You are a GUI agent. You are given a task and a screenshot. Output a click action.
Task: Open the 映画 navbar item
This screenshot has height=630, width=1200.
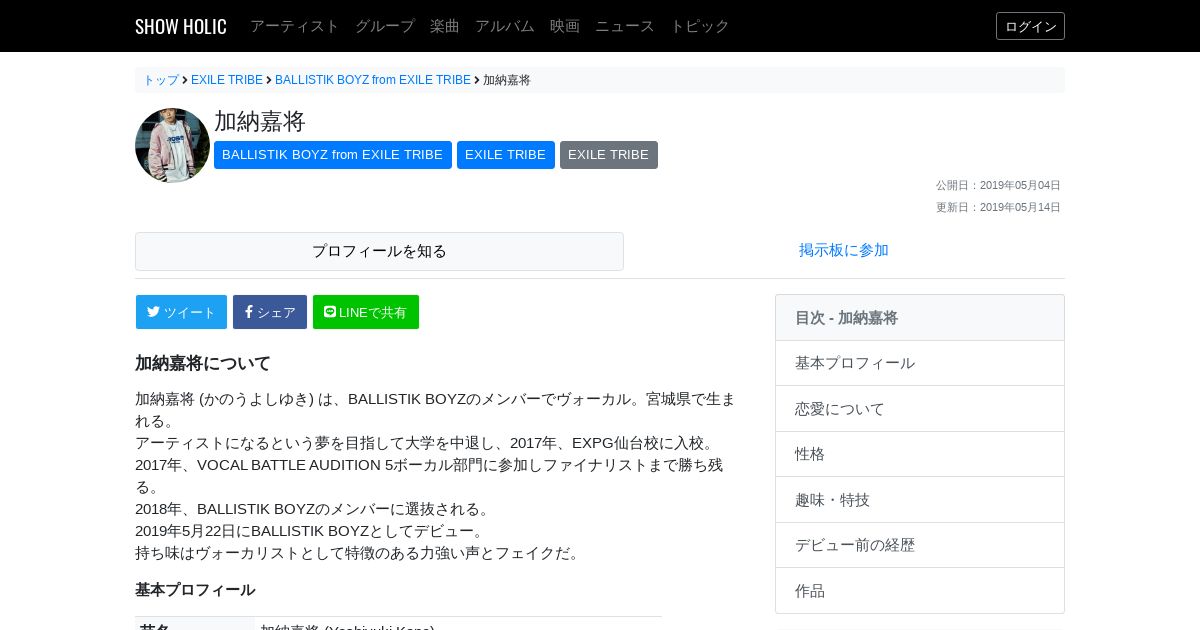(x=565, y=26)
